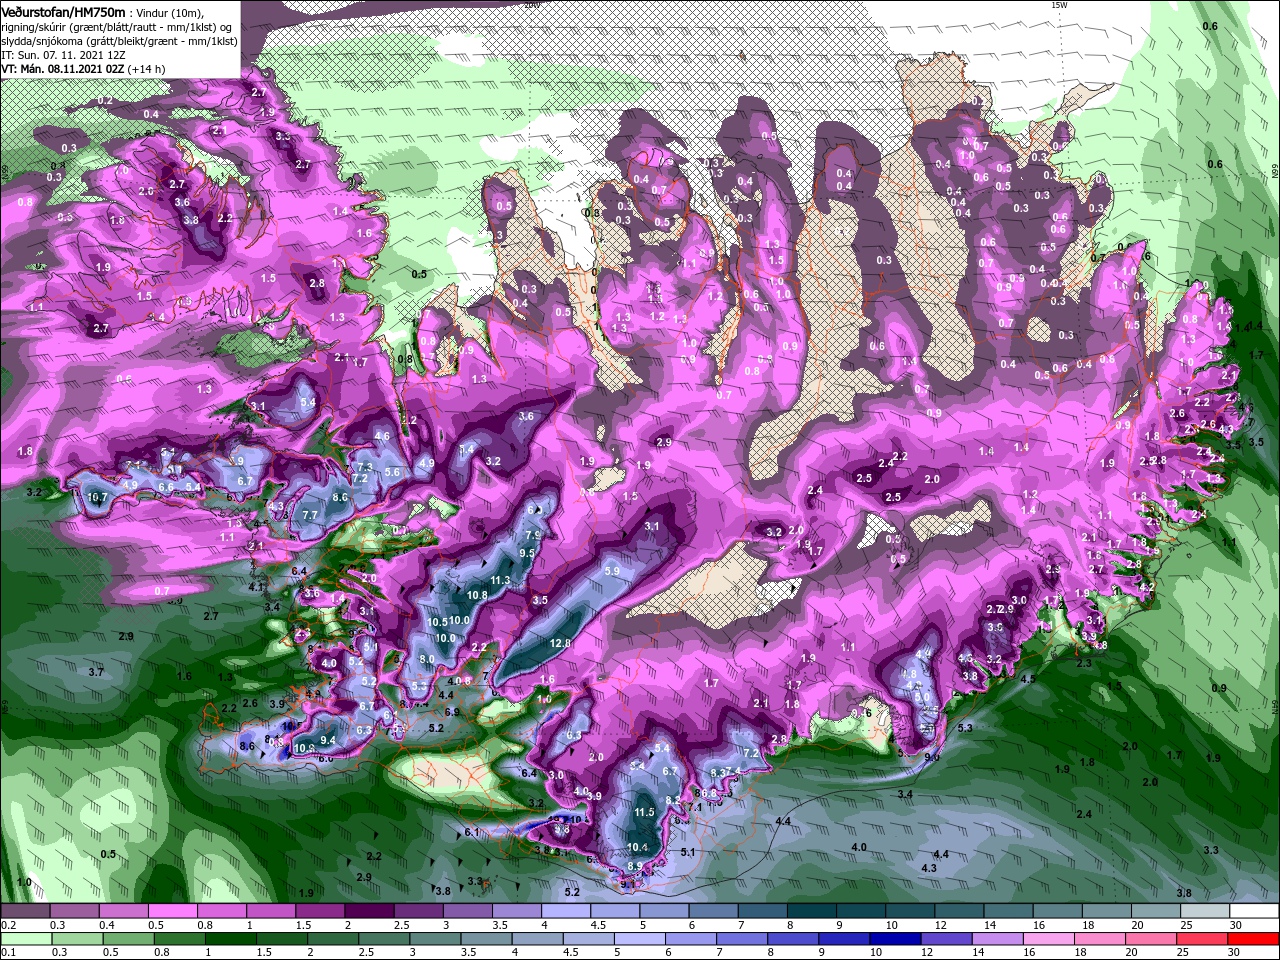The width and height of the screenshot is (1280, 960).
Task: Click the hot pink swatch starting at 20 on rain scale
Action: (1151, 939)
